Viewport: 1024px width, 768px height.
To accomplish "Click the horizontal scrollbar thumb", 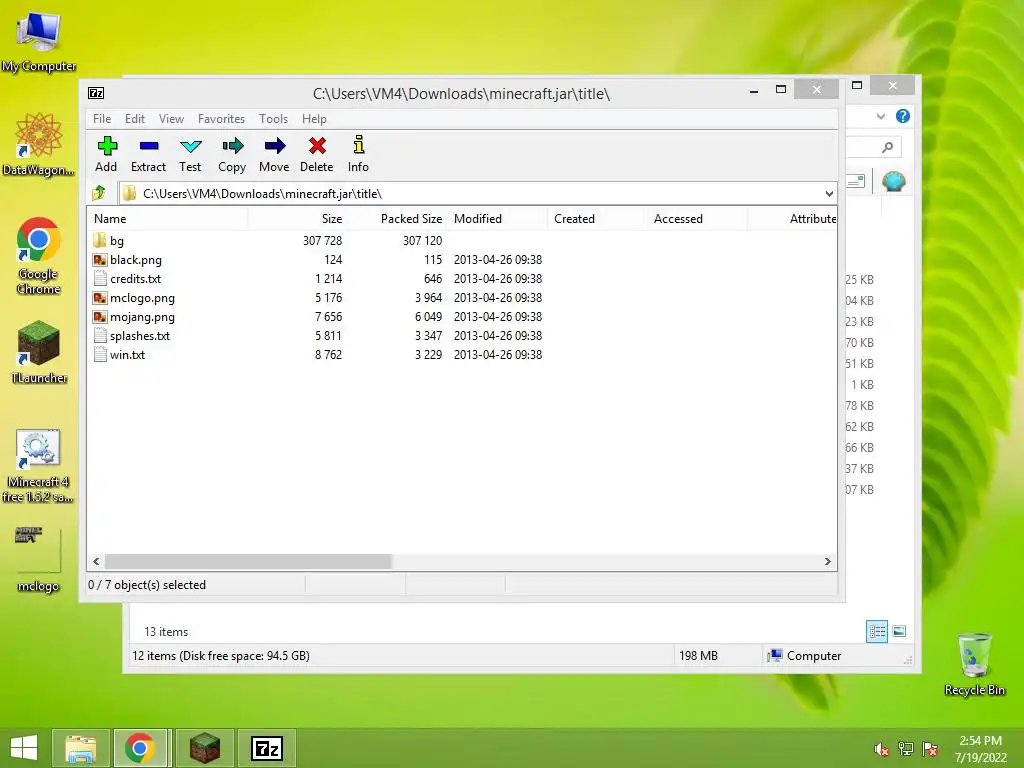I will [248, 562].
